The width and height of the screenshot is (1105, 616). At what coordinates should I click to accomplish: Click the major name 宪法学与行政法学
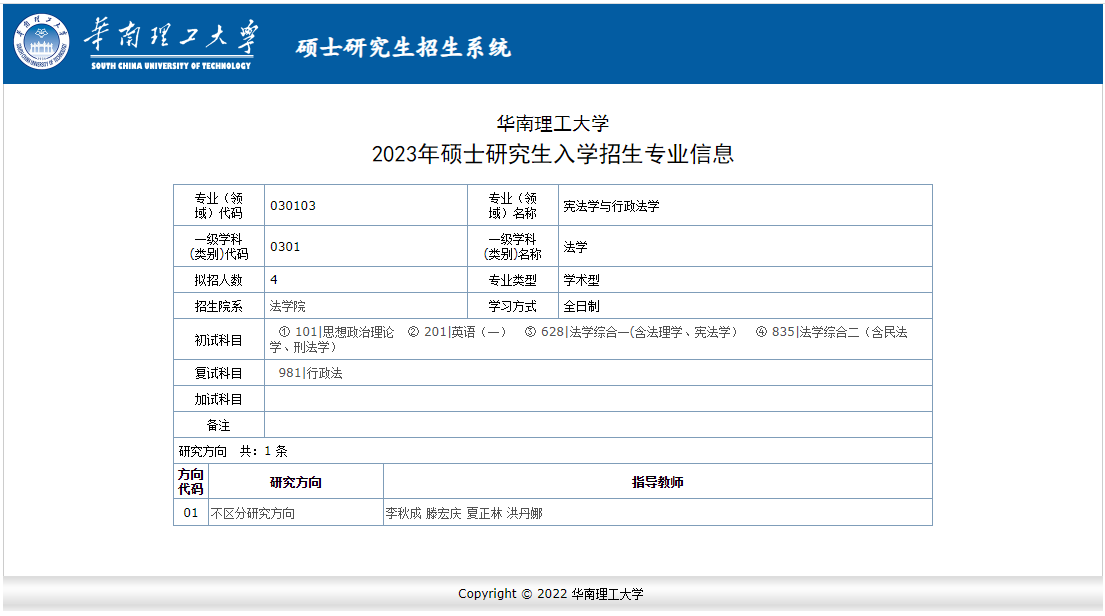coord(611,206)
